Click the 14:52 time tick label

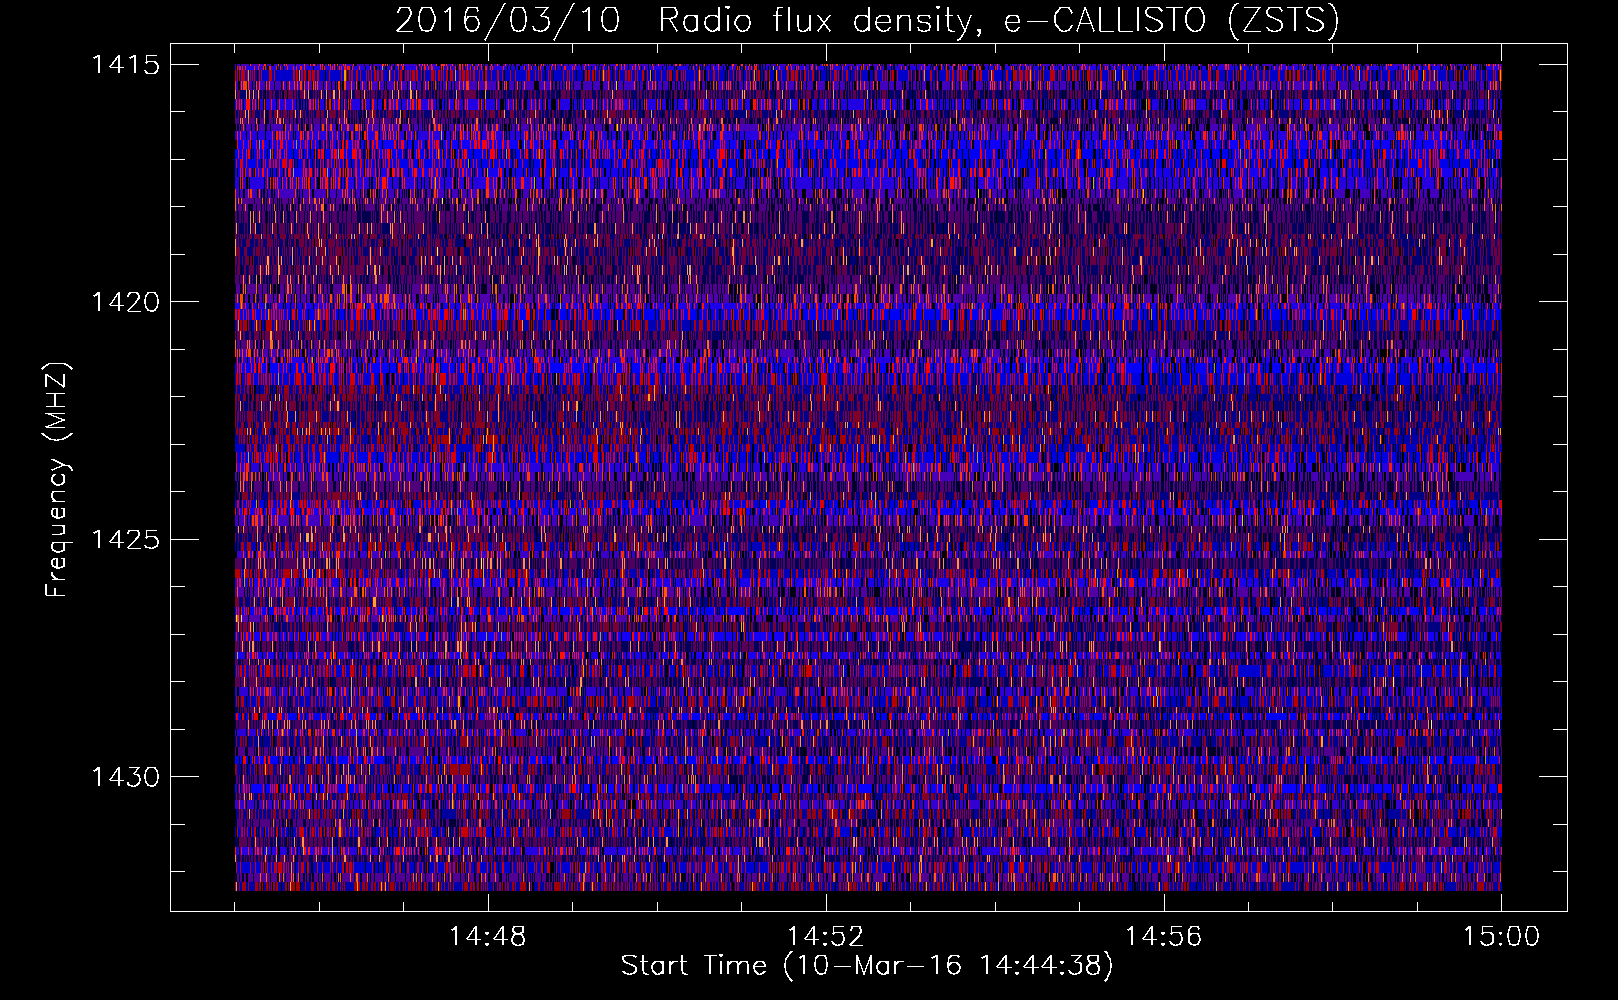pos(825,937)
